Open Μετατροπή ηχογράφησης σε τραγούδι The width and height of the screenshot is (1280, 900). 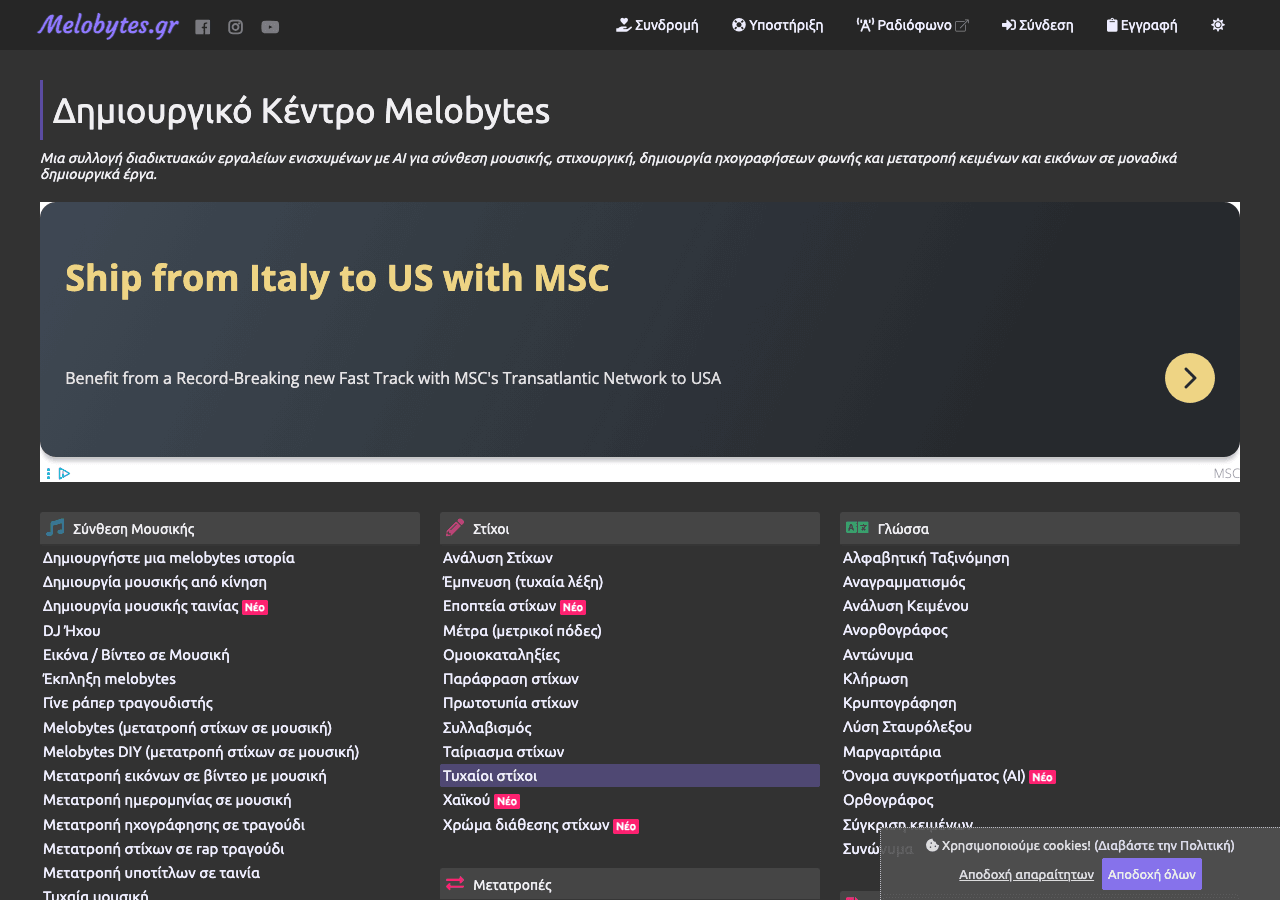pos(174,824)
